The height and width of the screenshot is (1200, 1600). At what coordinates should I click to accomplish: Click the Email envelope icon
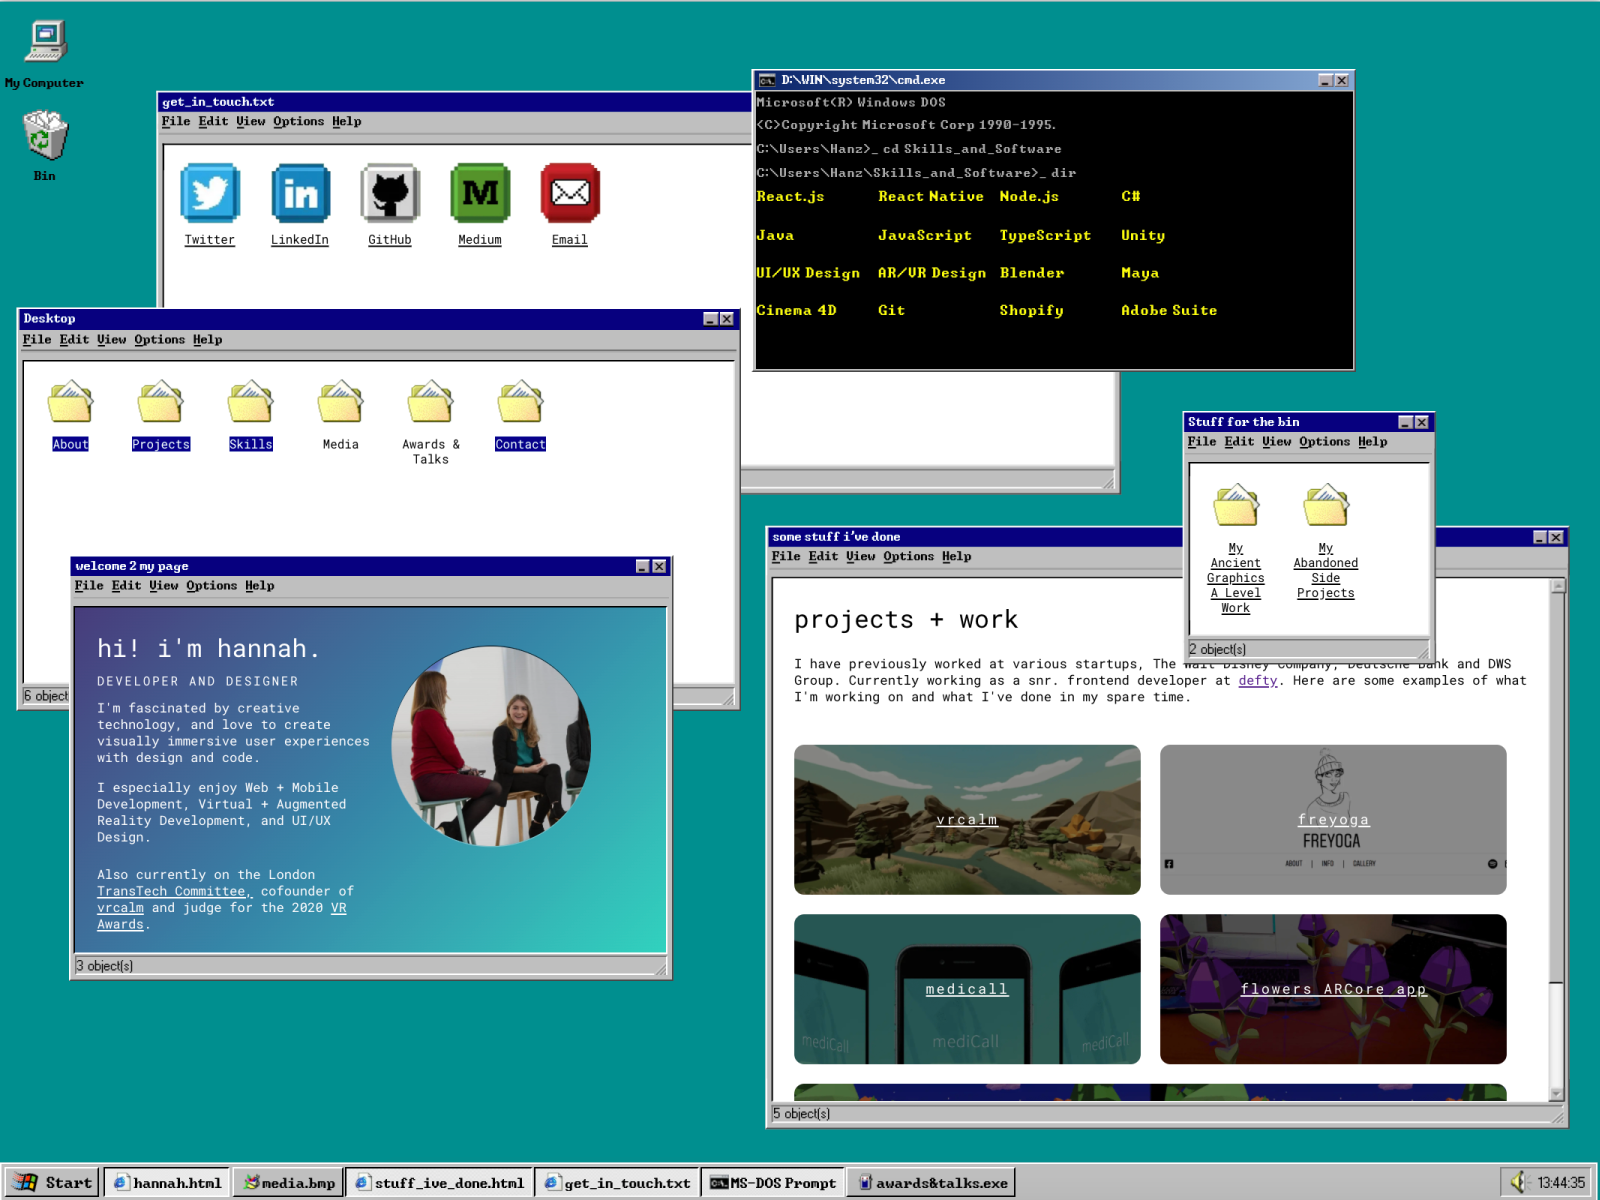(x=569, y=193)
